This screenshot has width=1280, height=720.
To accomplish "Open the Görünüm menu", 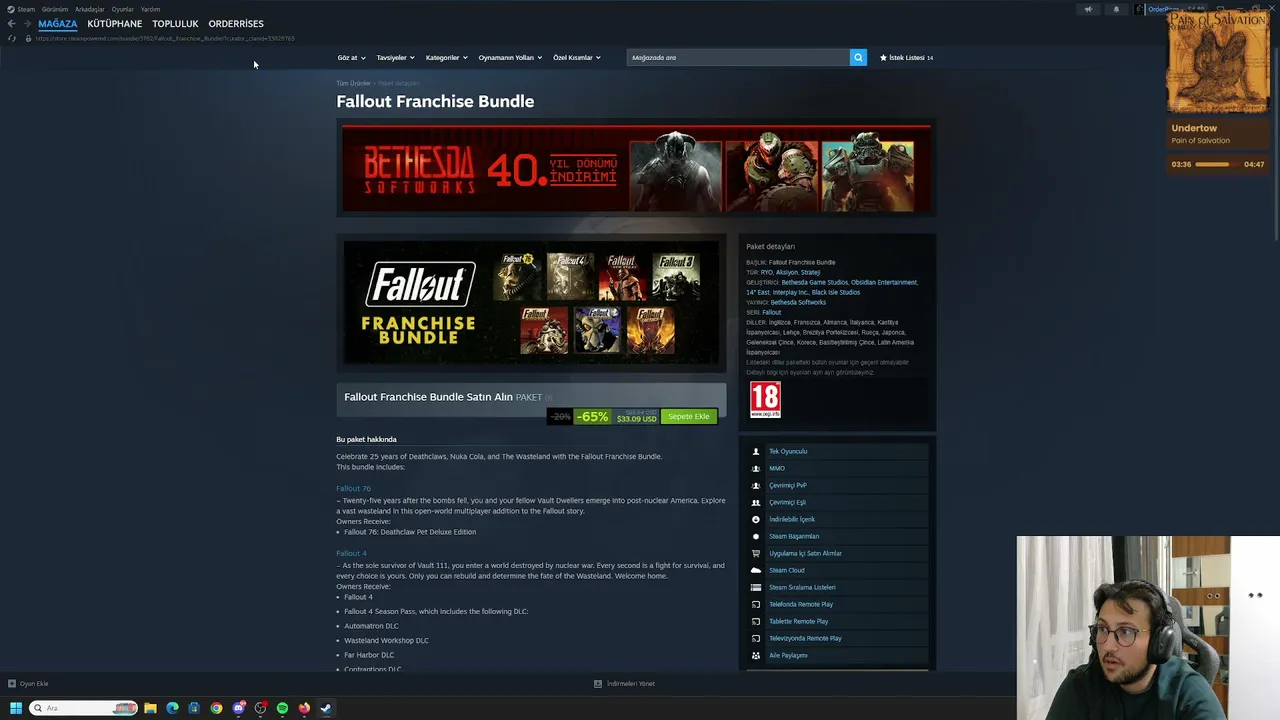I will tap(55, 9).
